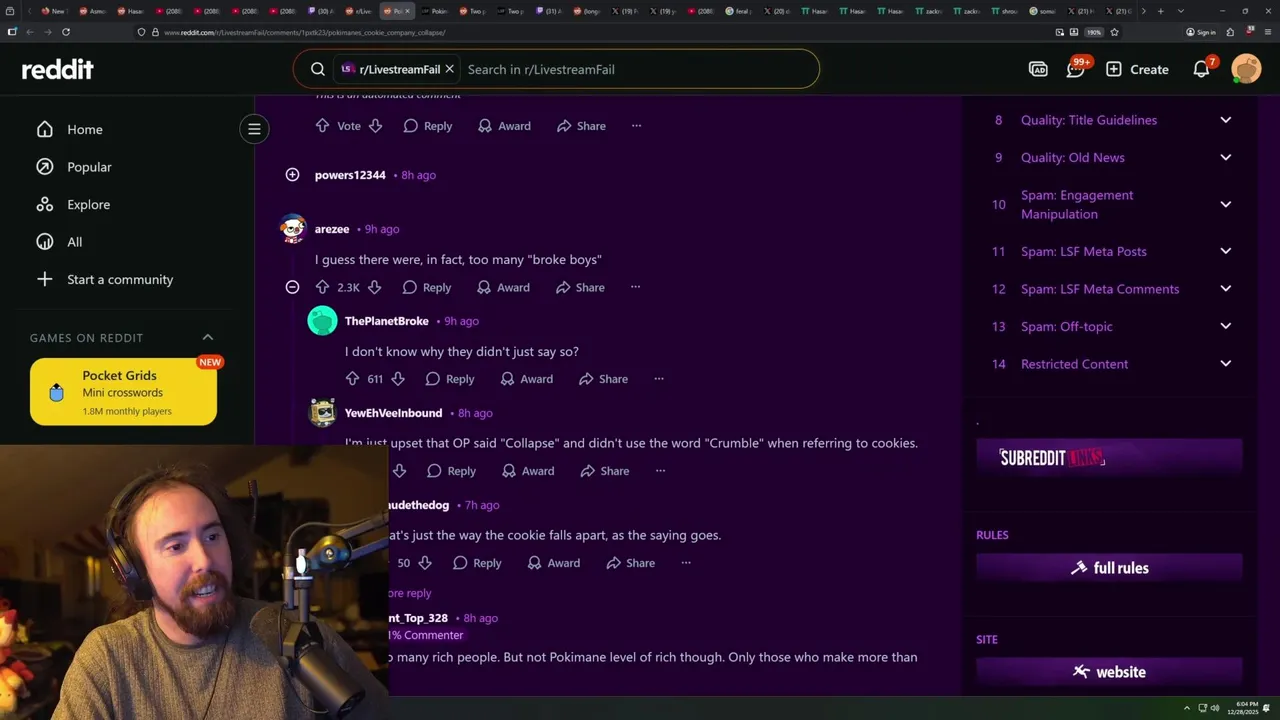Click the full rules button
This screenshot has height=720, width=1280.
coord(1109,568)
